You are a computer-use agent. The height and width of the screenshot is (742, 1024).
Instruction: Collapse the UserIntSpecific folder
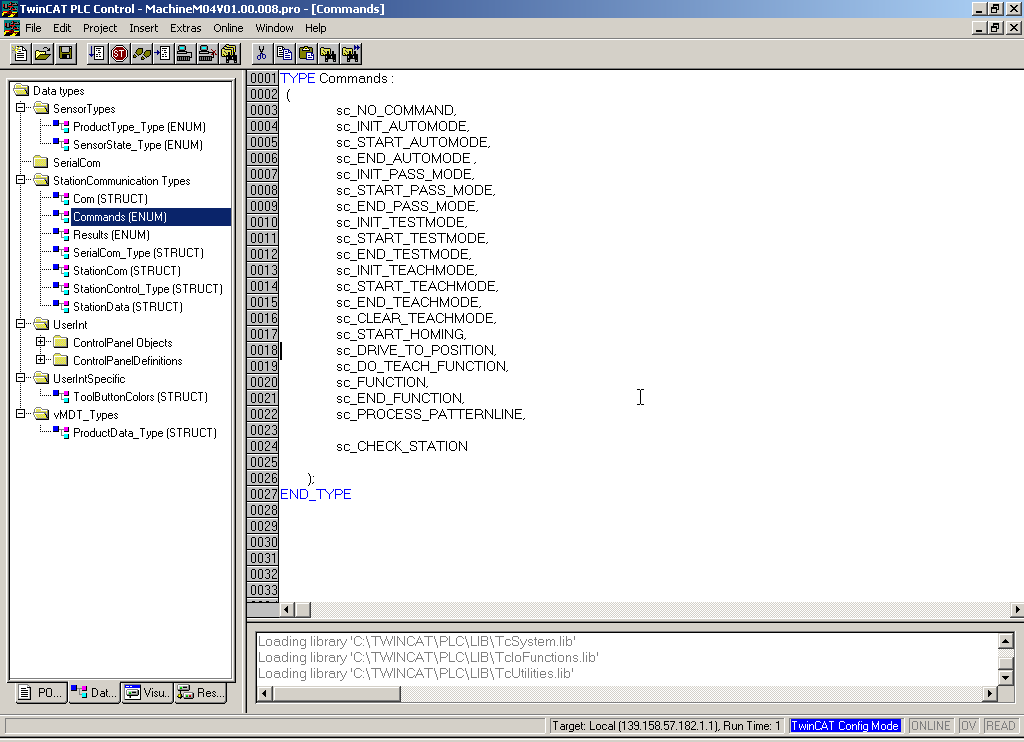click(x=21, y=378)
